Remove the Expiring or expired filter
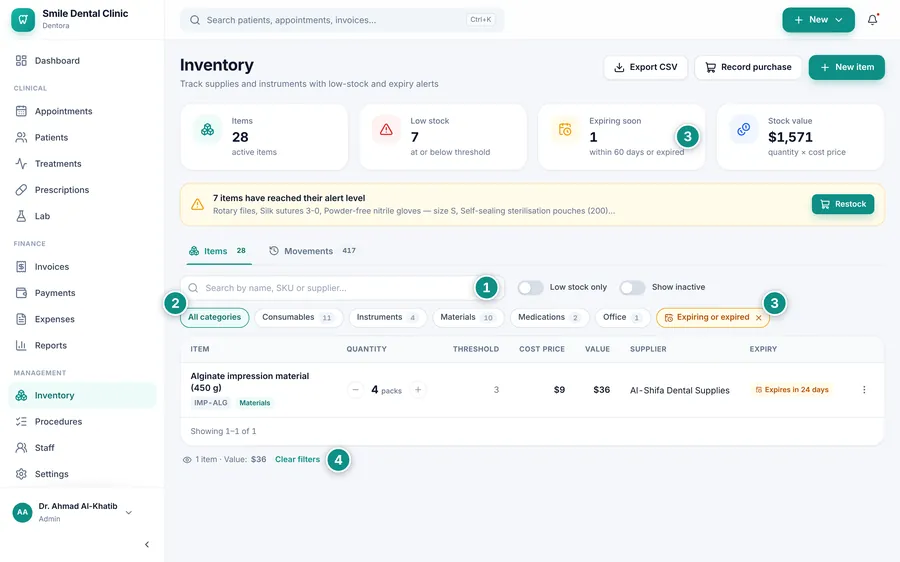This screenshot has height=562, width=900. [x=759, y=317]
